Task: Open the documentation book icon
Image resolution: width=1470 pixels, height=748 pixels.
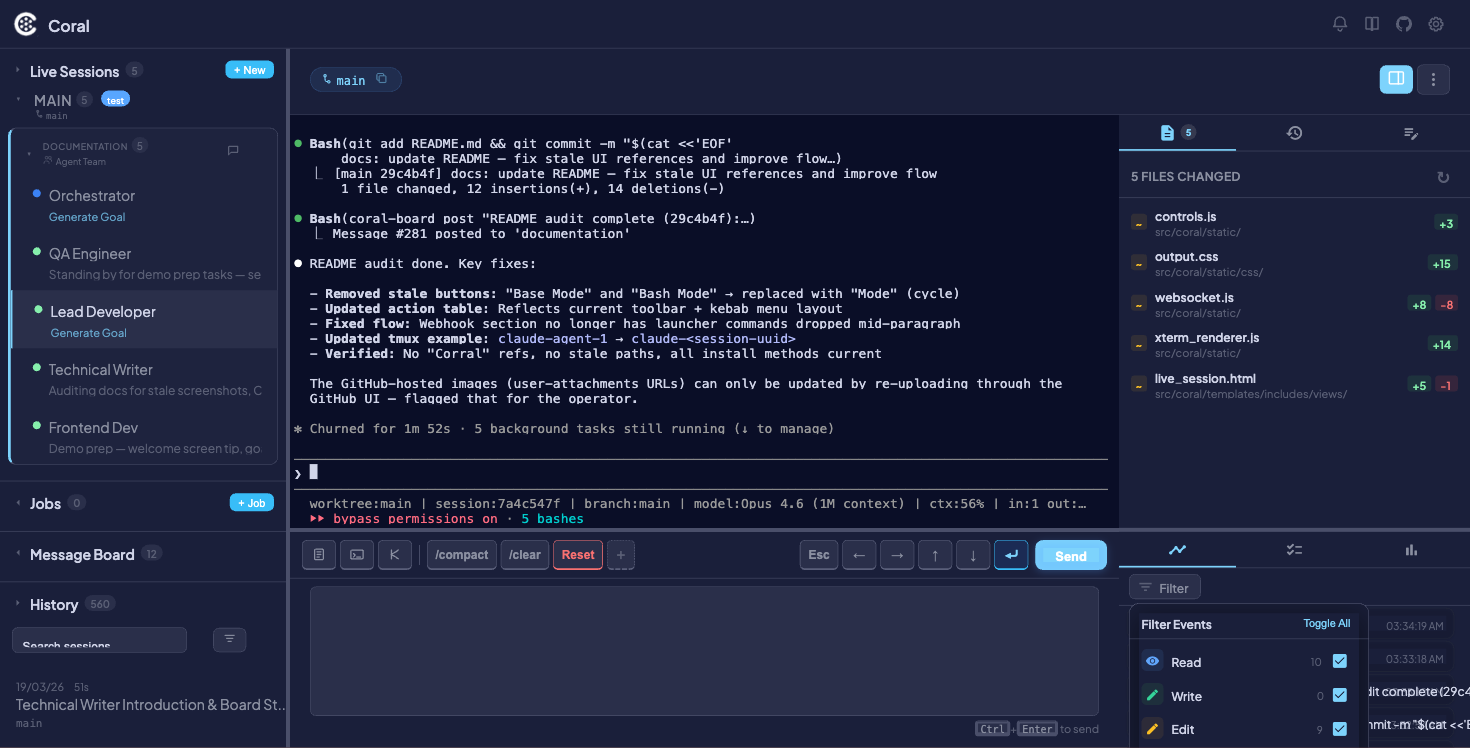Action: 1372,24
